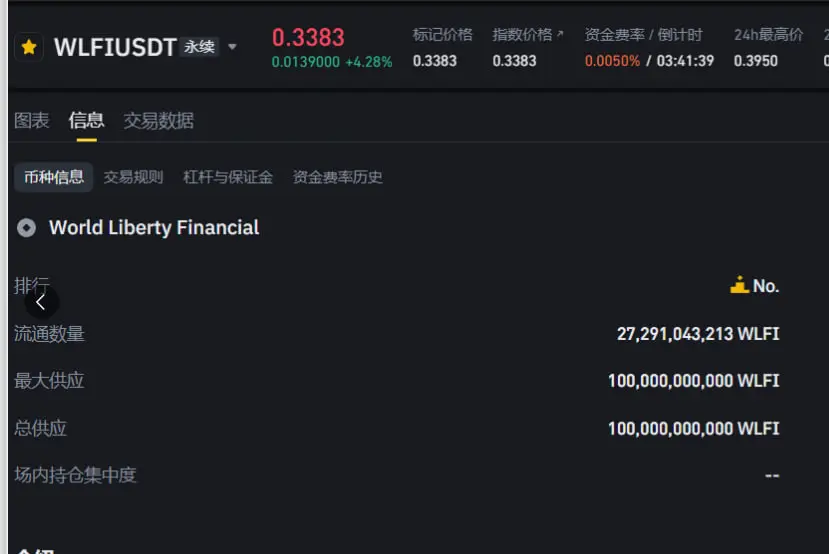Screen dimensions: 829x554
Task: Switch to 杠杆与保证金 sub-tab
Action: click(228, 177)
